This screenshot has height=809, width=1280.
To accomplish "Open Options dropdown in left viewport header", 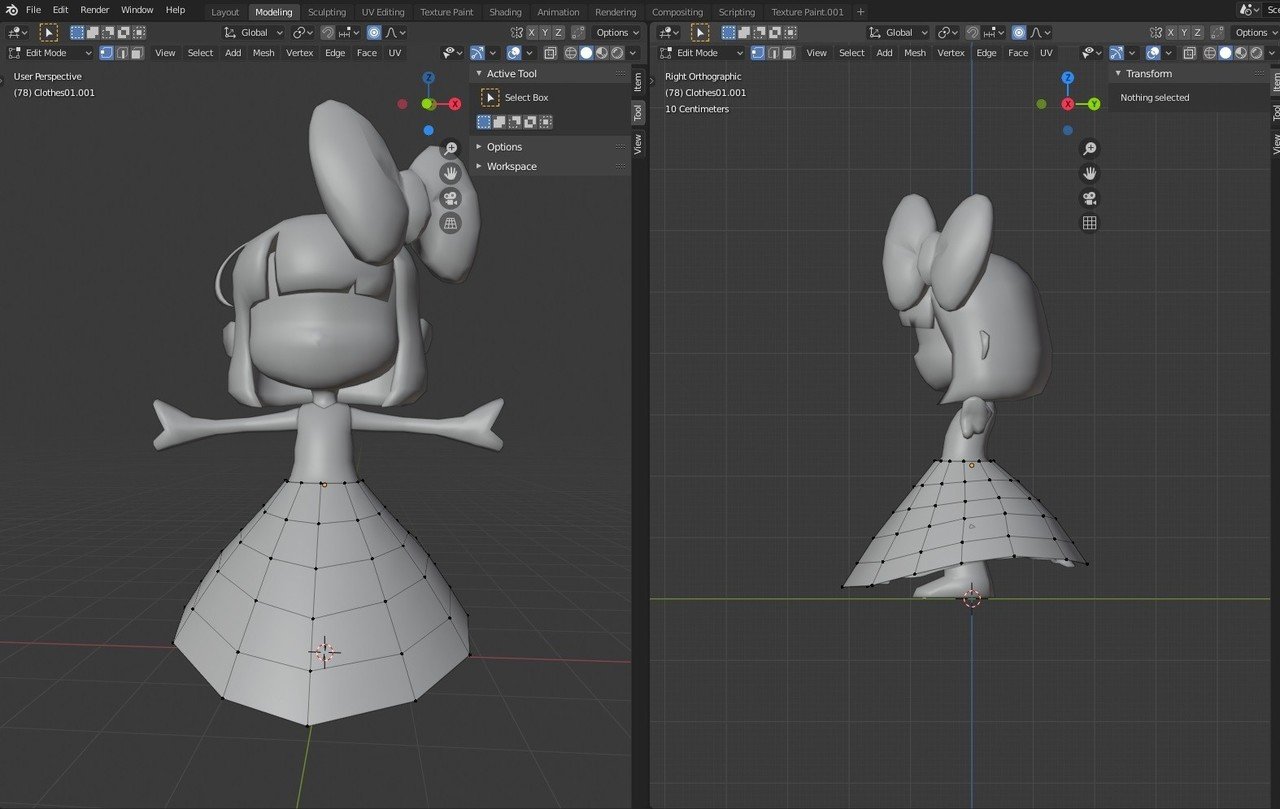I will (617, 33).
